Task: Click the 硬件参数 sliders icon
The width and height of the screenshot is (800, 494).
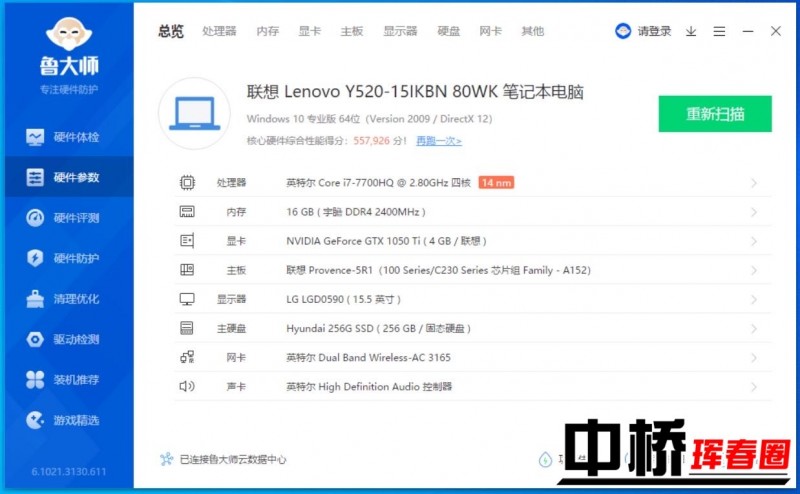Action: click(35, 177)
